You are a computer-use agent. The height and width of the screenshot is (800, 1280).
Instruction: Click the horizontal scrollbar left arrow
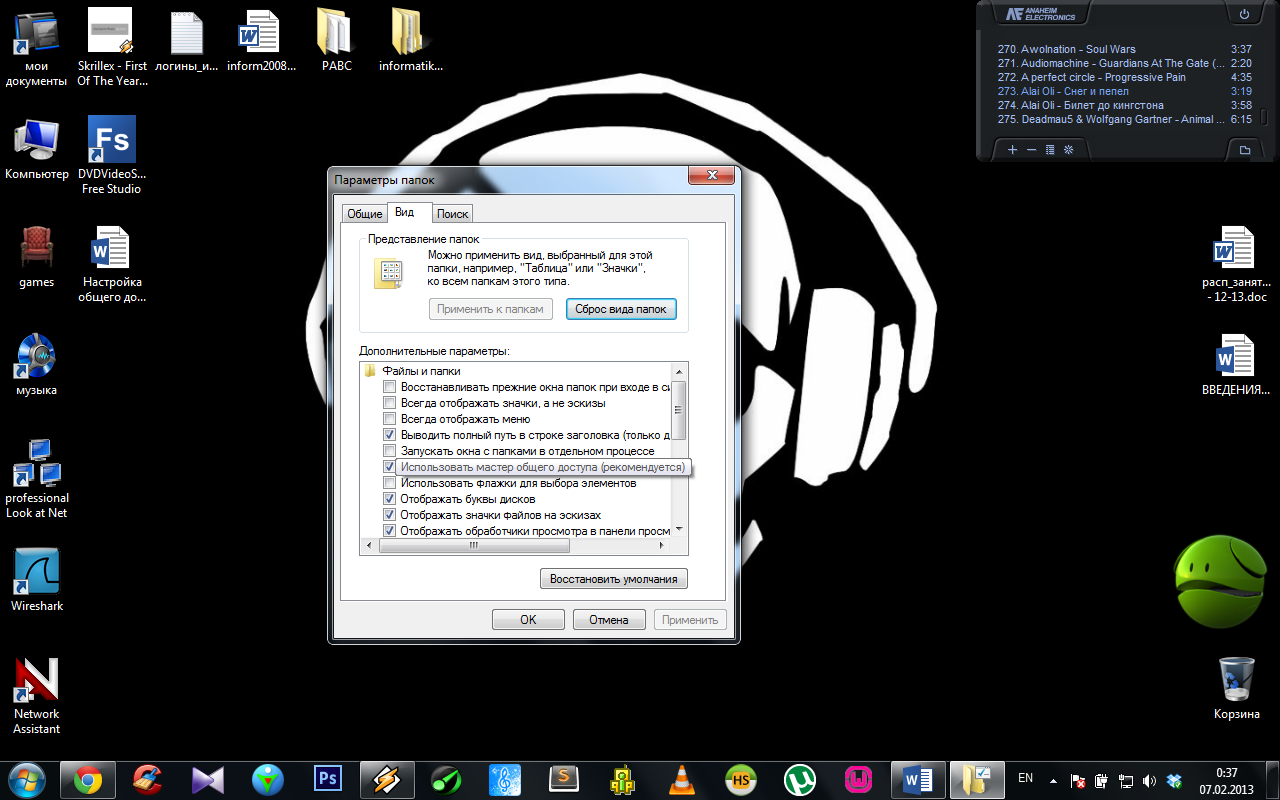coord(368,546)
